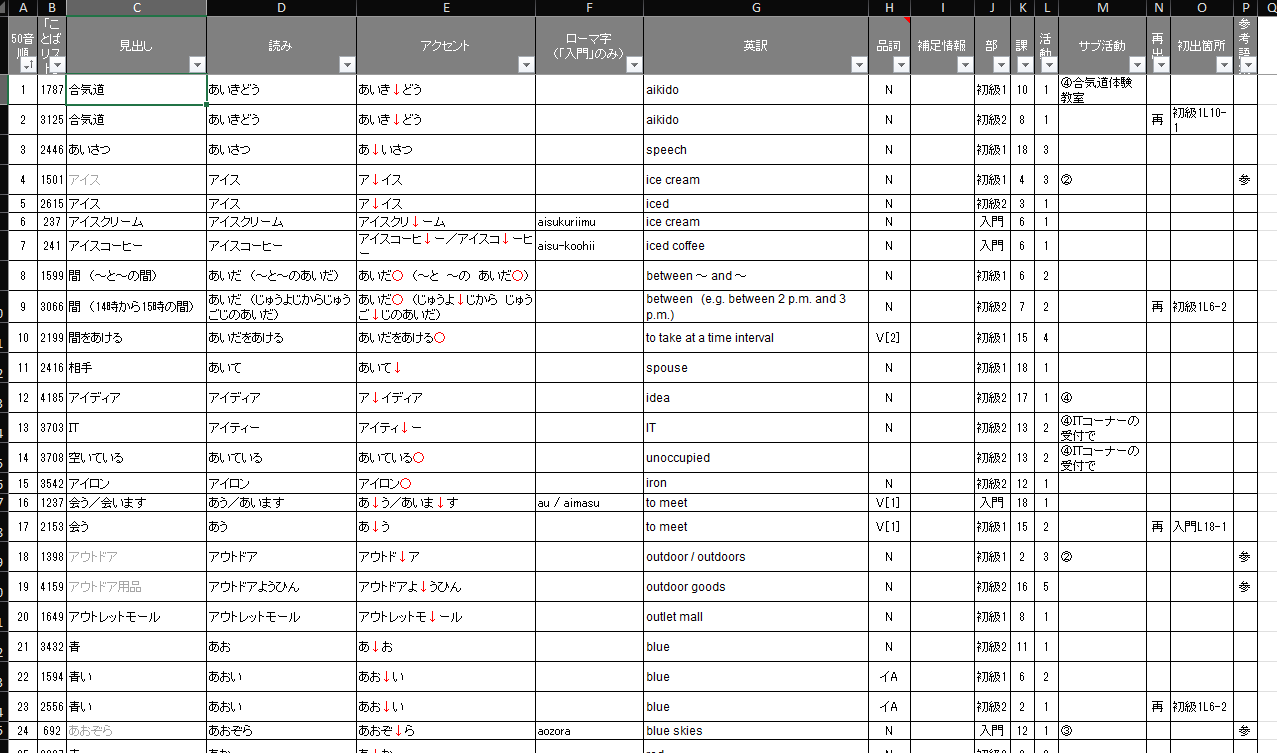Select column M by its letter header
The height and width of the screenshot is (753, 1277).
(x=1102, y=8)
